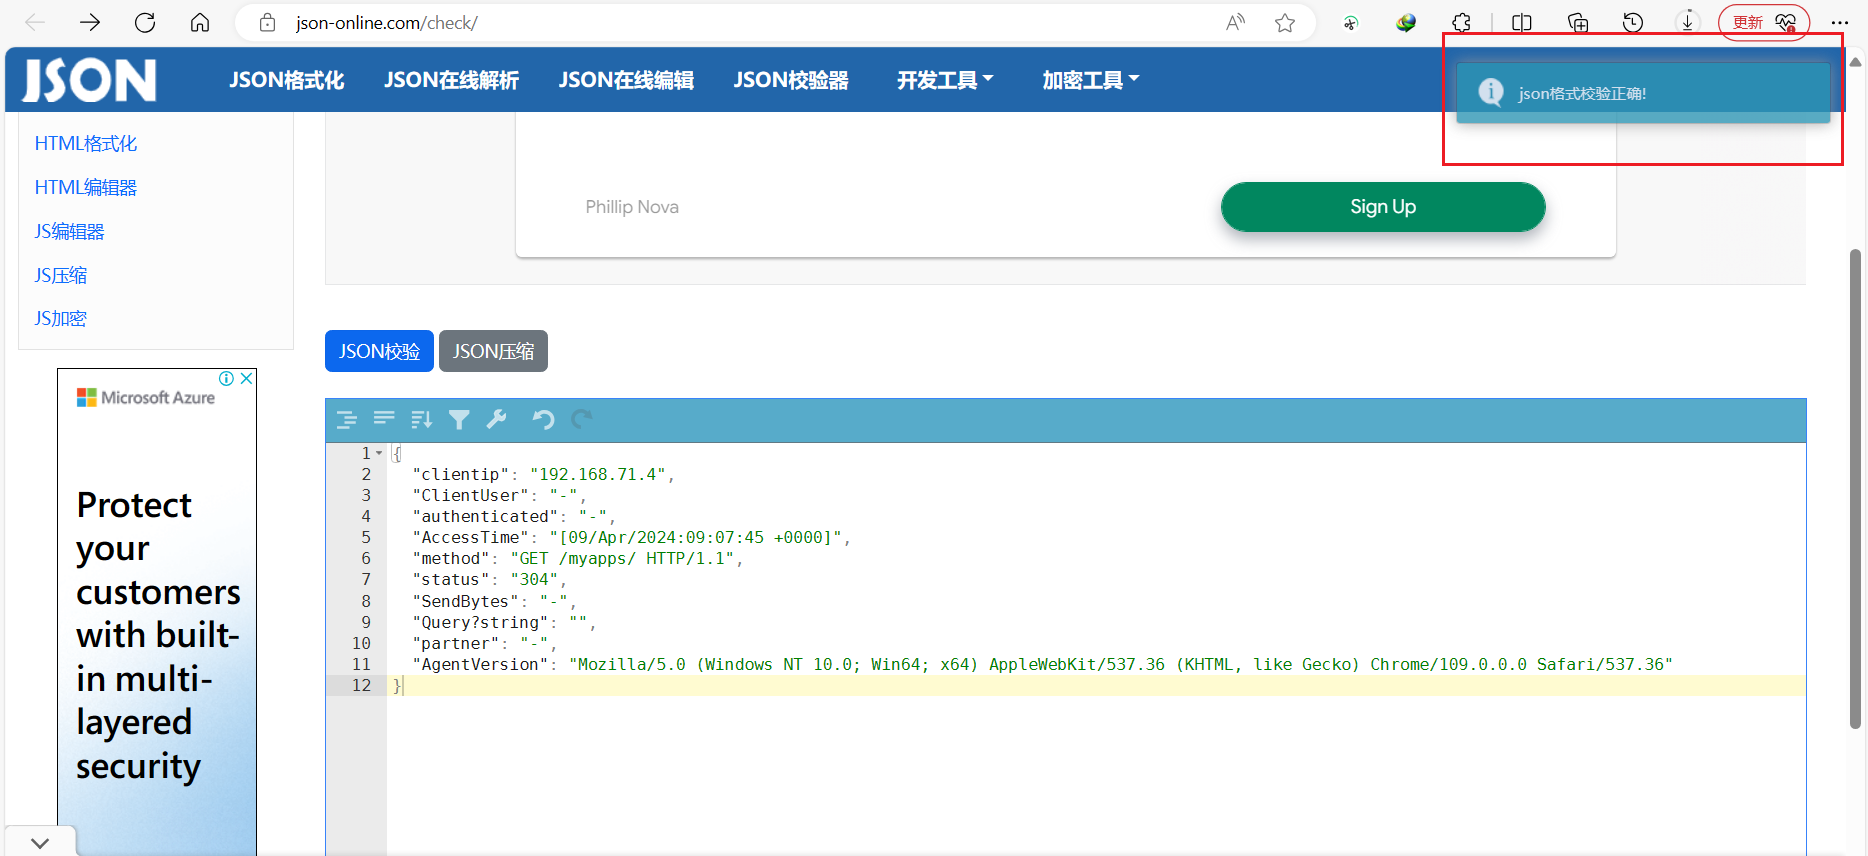Click the JSON校验 button

coord(379,351)
